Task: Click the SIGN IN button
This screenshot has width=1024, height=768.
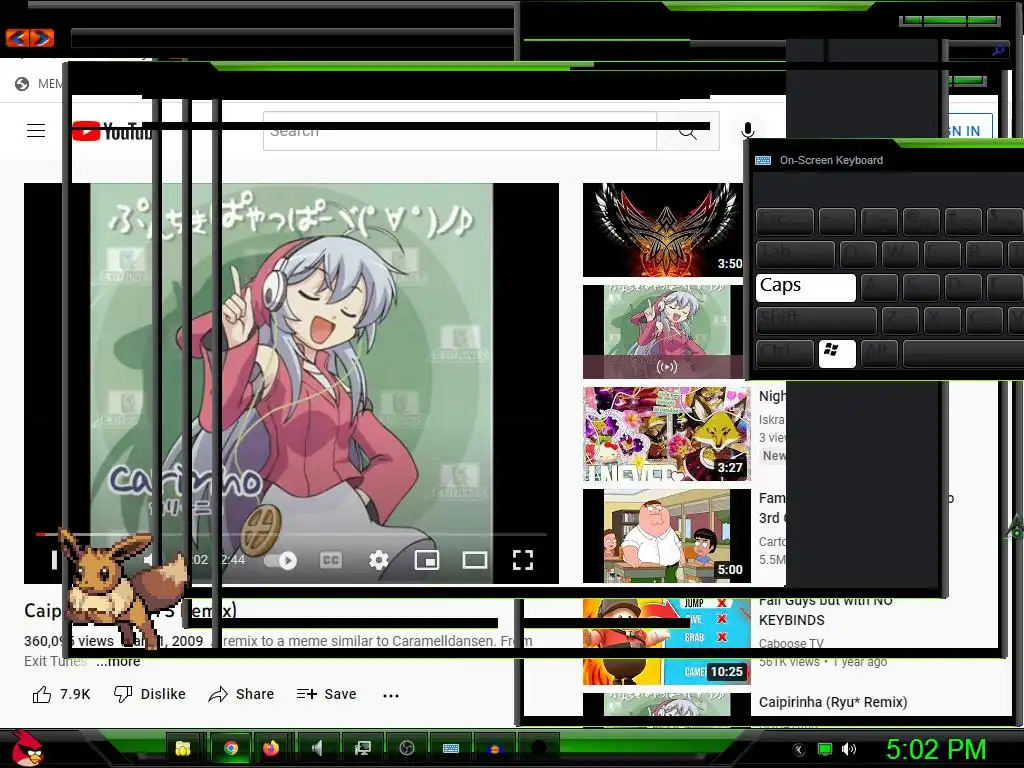Action: 969,131
